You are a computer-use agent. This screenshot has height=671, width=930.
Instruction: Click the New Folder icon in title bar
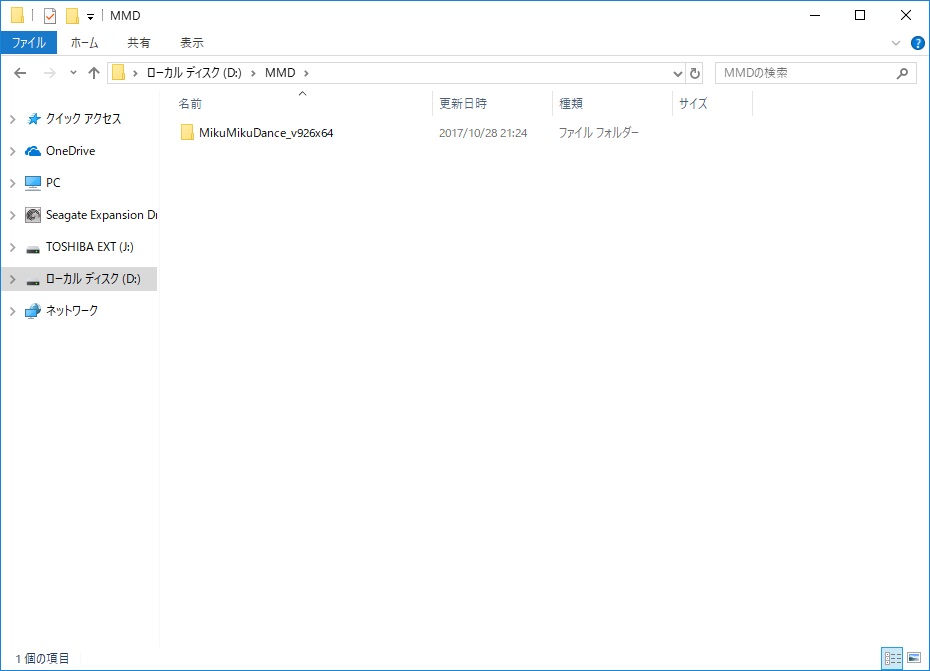[x=72, y=16]
